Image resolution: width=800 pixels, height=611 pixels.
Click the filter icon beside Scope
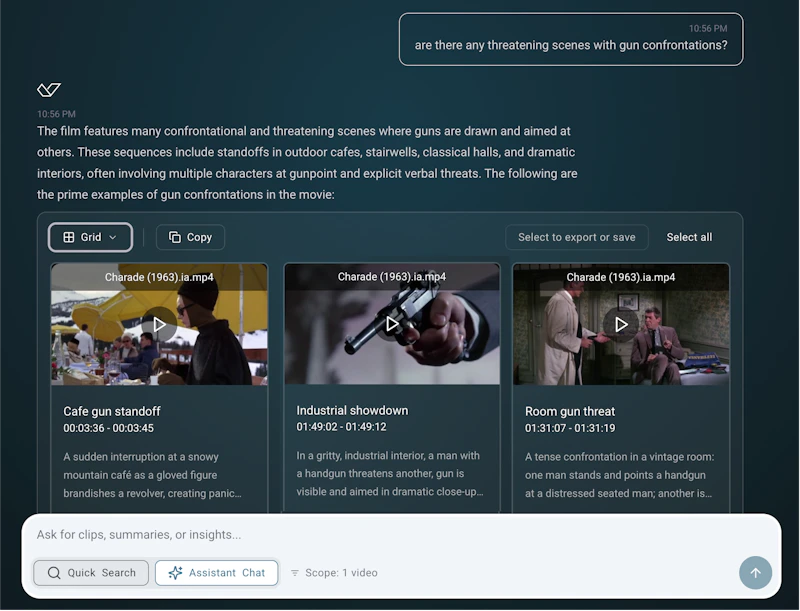click(x=295, y=573)
